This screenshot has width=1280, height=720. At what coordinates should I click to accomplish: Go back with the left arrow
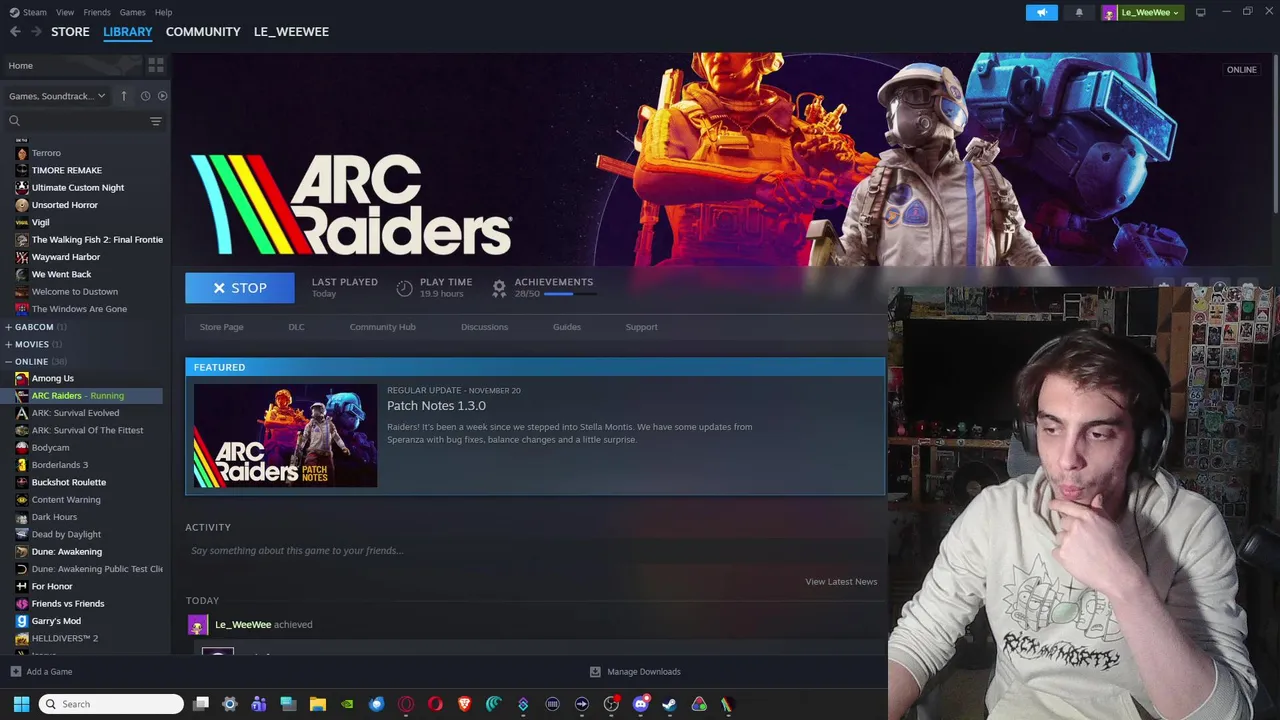(x=15, y=31)
